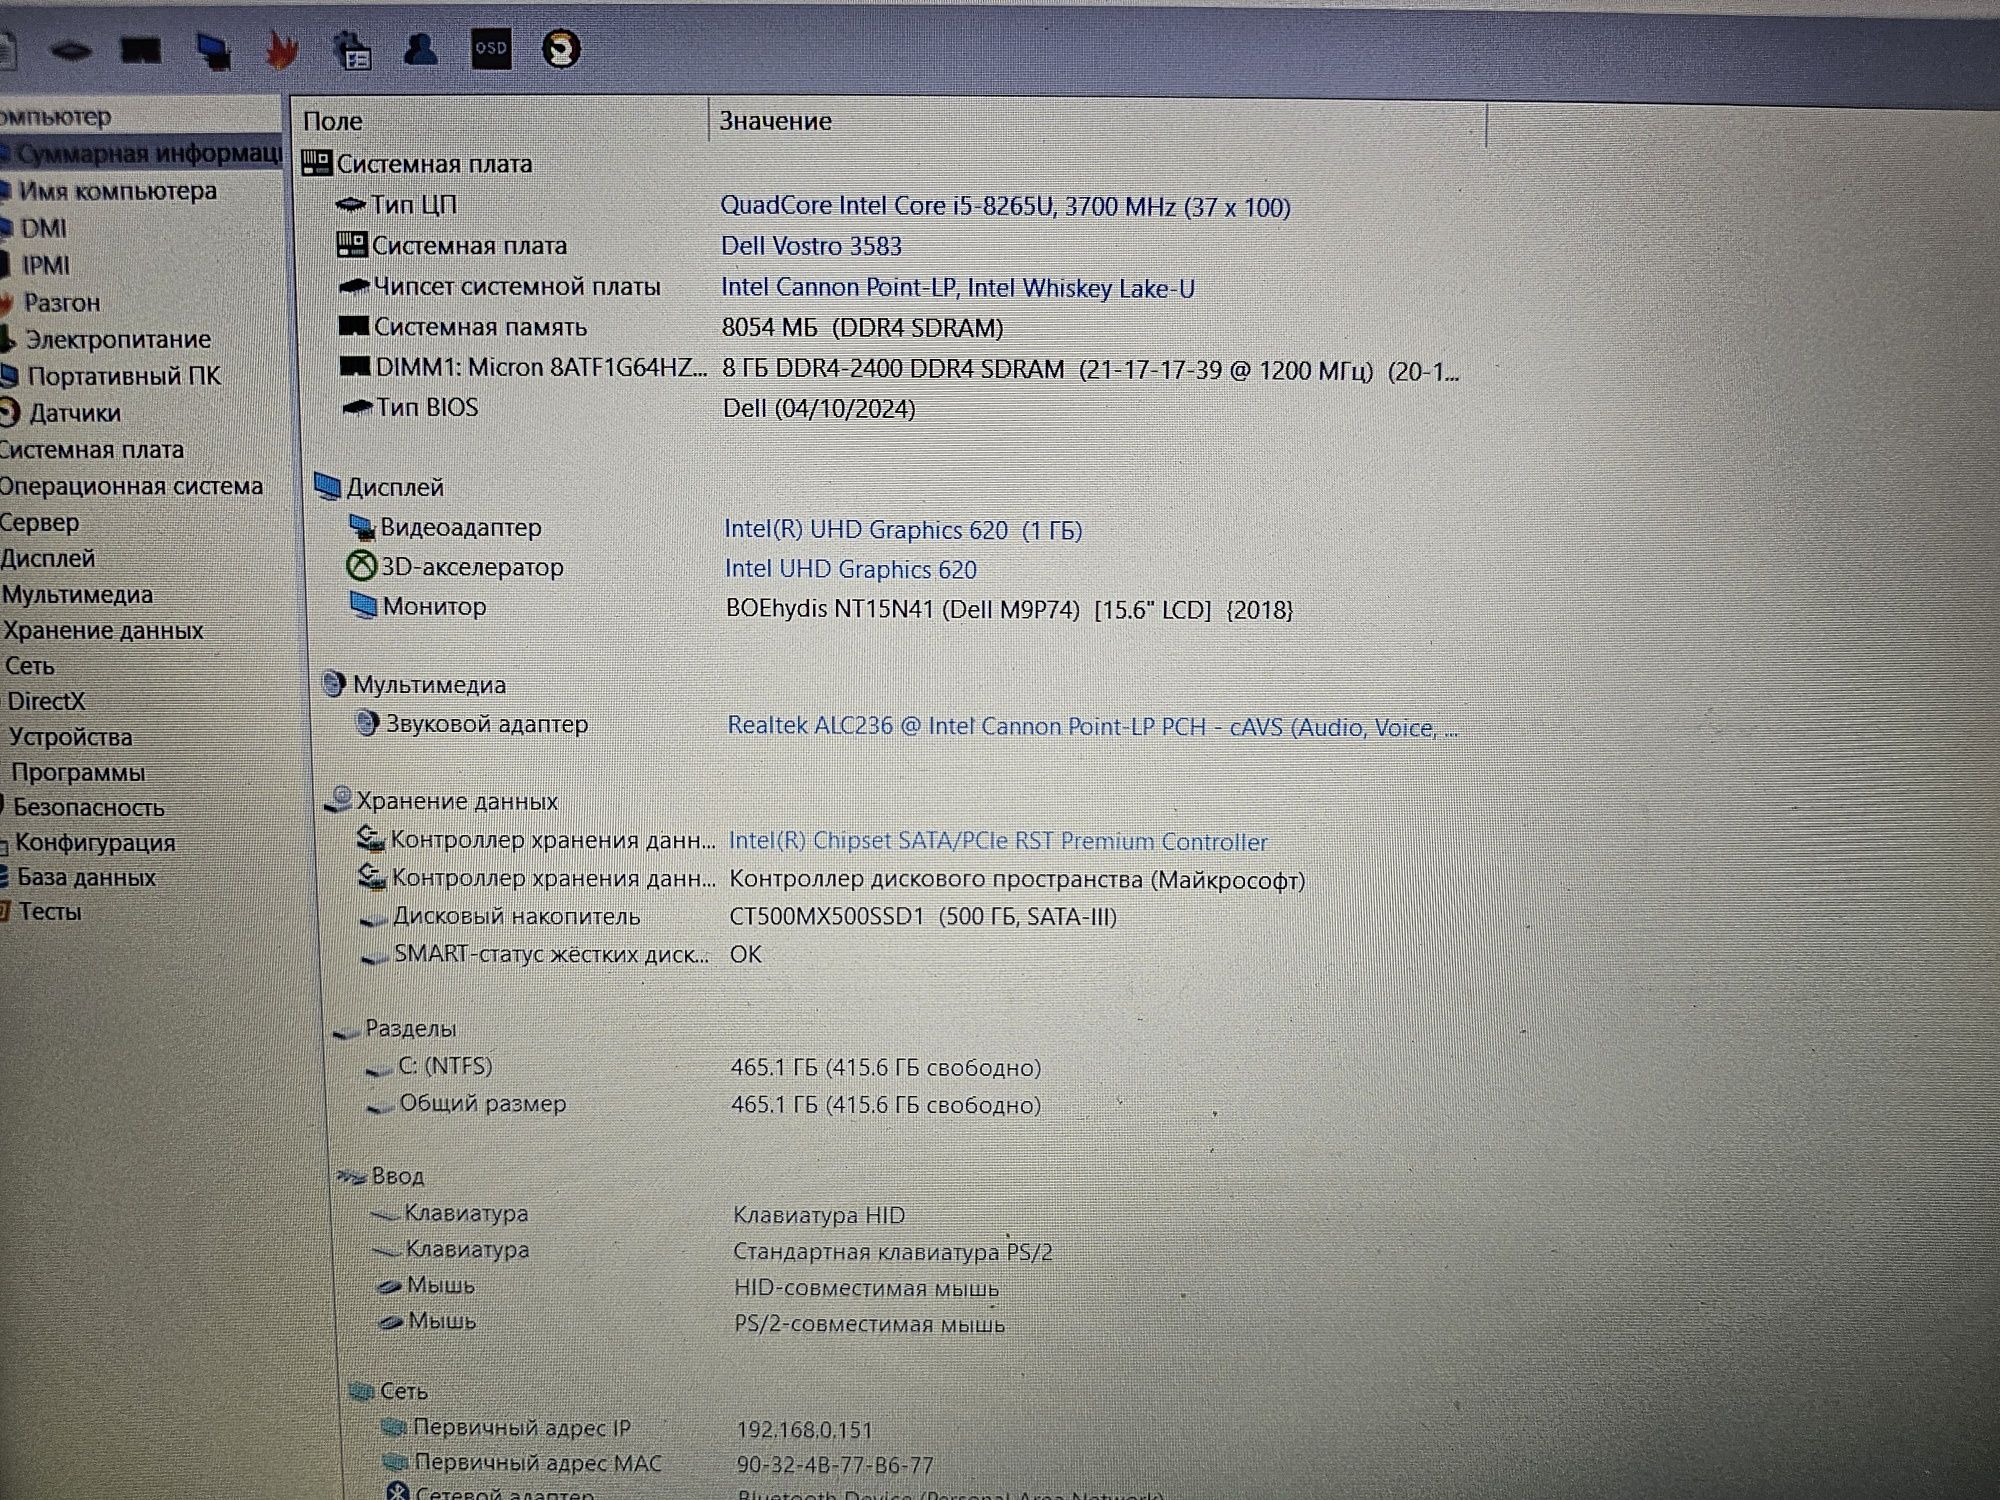Screen dimensions: 2000x1500
Task: Open Электропитание in the tree
Action: (x=117, y=339)
